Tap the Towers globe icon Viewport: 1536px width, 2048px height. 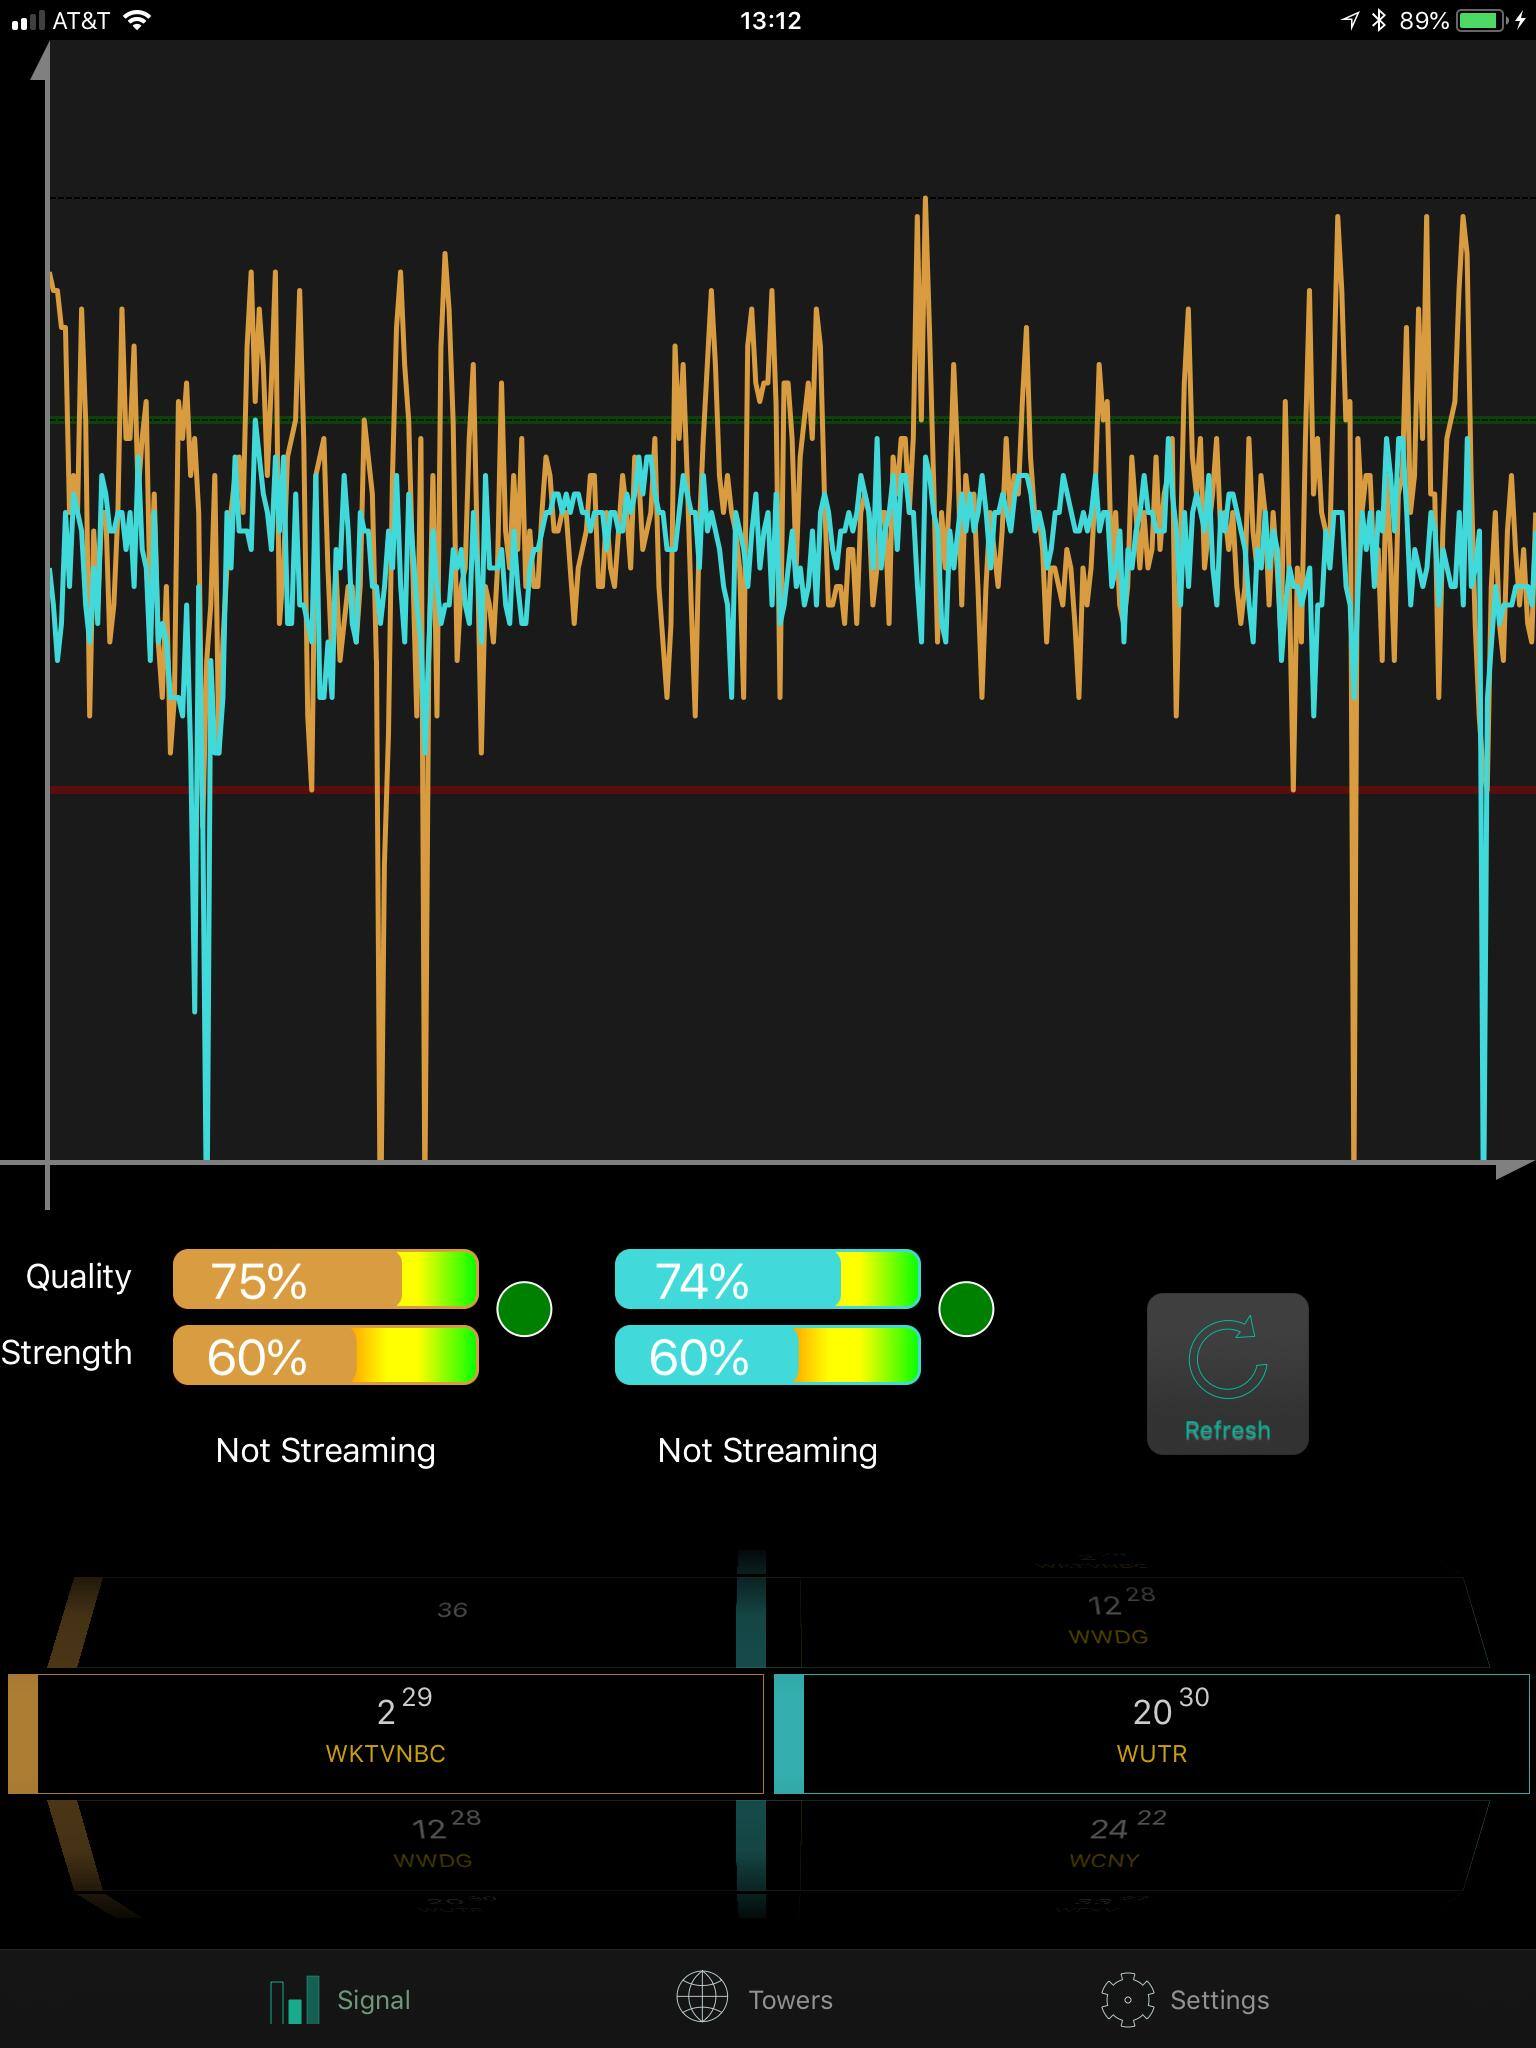(702, 1999)
